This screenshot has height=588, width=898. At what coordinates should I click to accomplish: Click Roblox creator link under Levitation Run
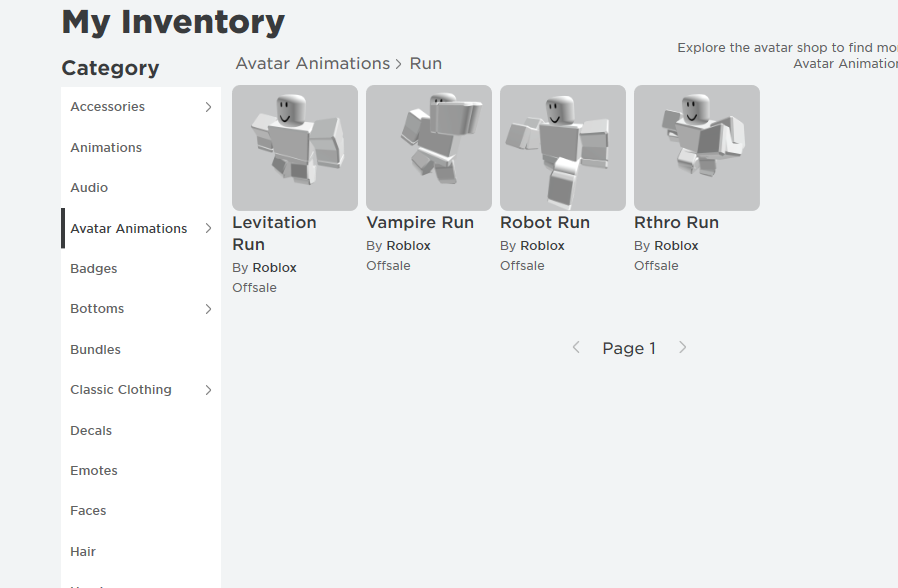(x=274, y=268)
